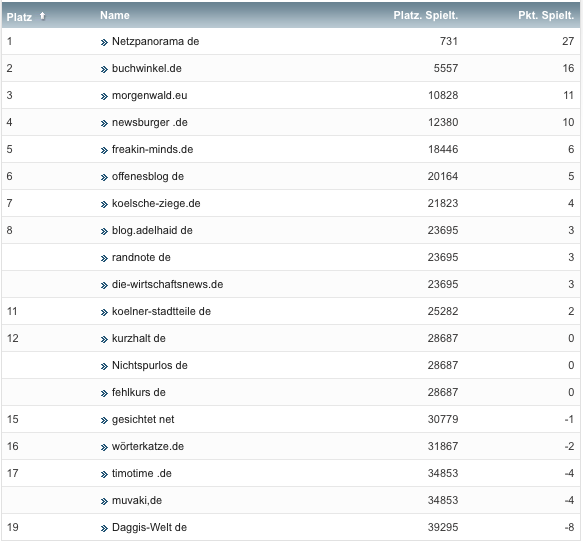Click the double-arrow icon before Netzpanorama de
583x543 pixels.
point(104,42)
